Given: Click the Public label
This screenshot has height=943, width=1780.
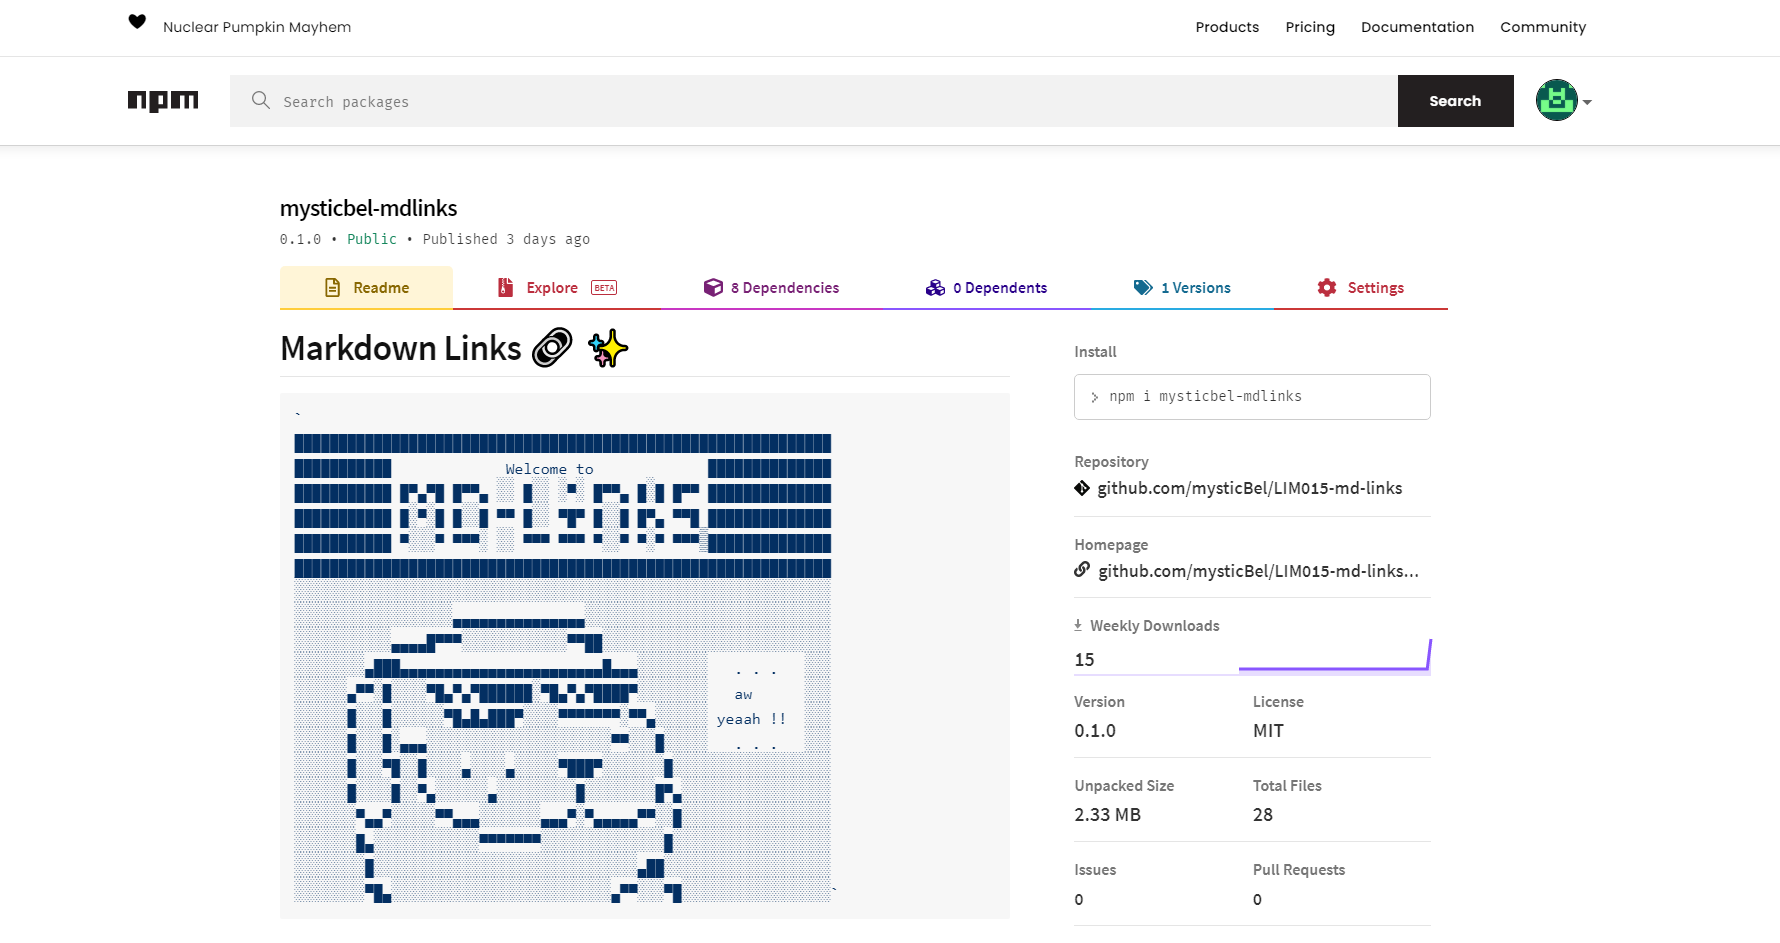Looking at the screenshot, I should tap(372, 239).
